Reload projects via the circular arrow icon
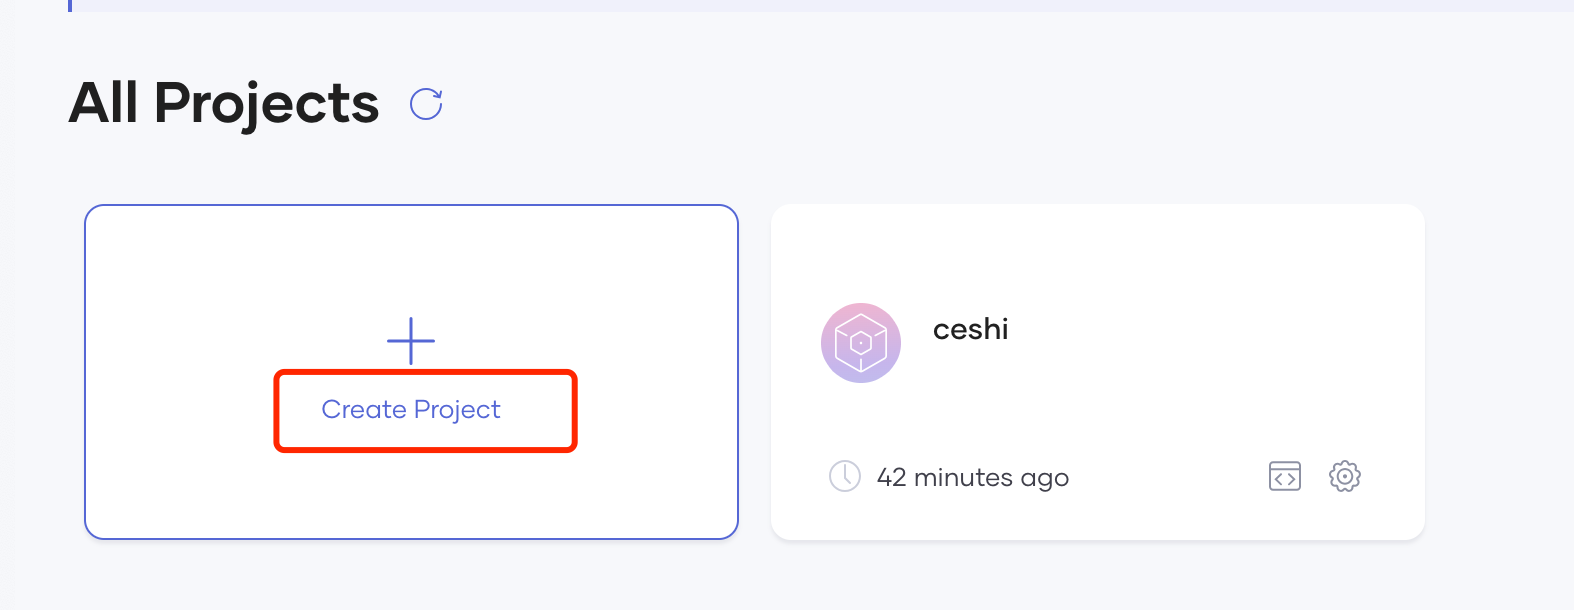The width and height of the screenshot is (1574, 610). [x=426, y=104]
